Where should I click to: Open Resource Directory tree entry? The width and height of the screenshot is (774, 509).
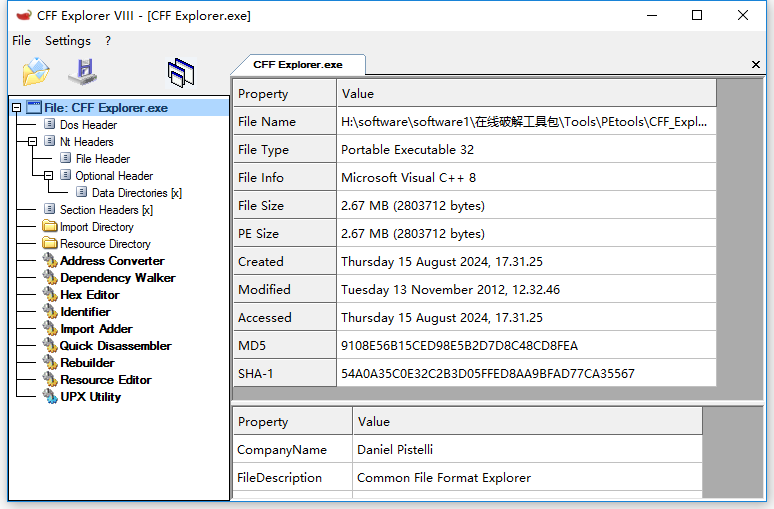point(105,244)
